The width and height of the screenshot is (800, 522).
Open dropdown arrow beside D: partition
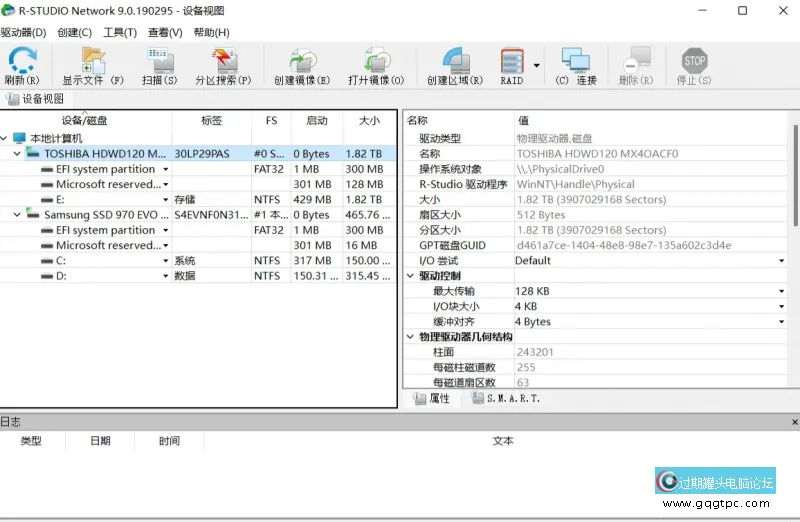pyautogui.click(x=165, y=276)
